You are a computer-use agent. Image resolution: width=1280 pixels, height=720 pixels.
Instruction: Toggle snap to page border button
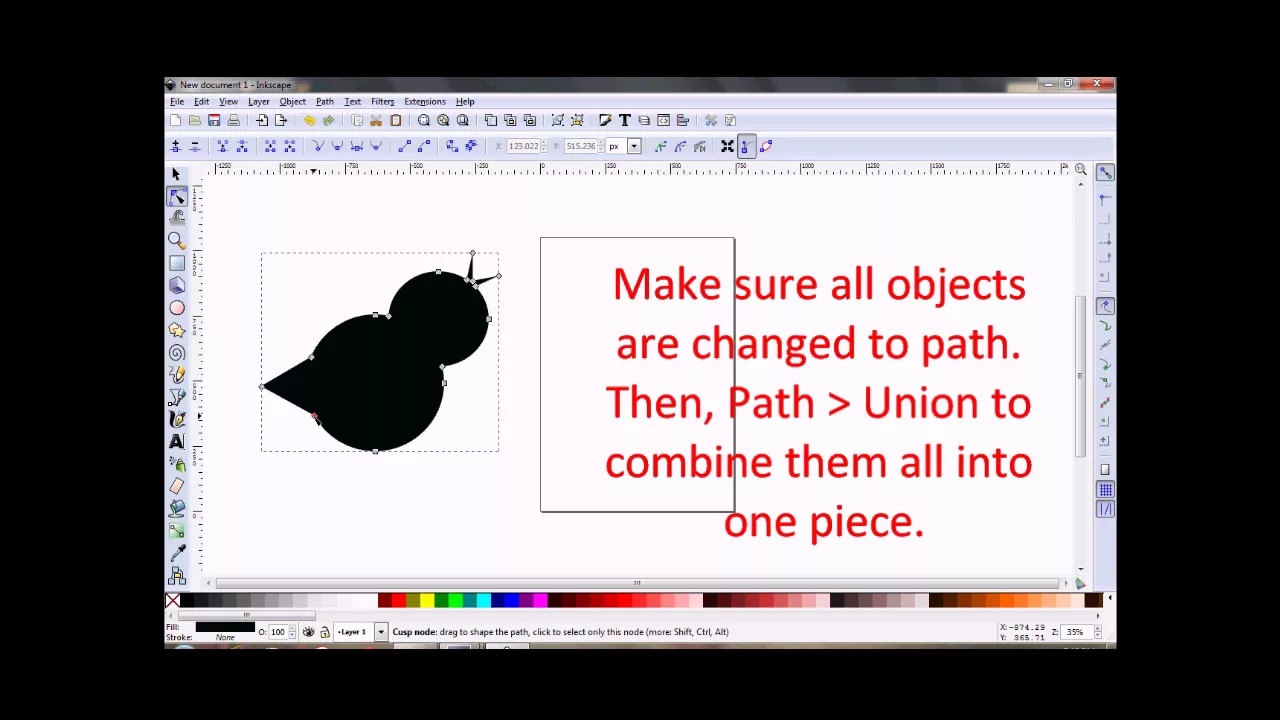(x=1105, y=470)
